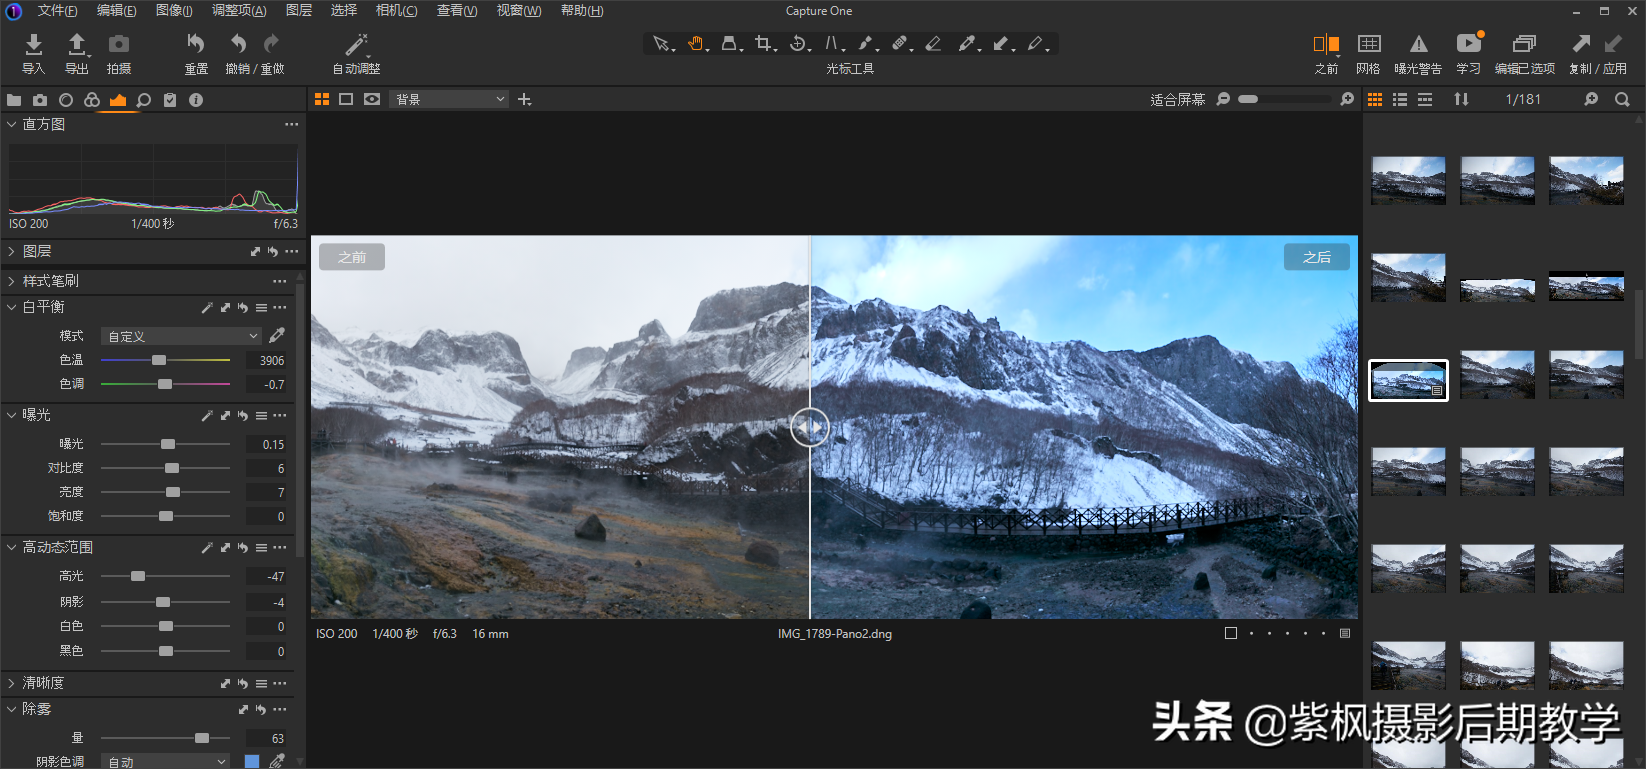The image size is (1646, 769).
Task: Expand the Layers (图层) panel
Action: [x=37, y=251]
